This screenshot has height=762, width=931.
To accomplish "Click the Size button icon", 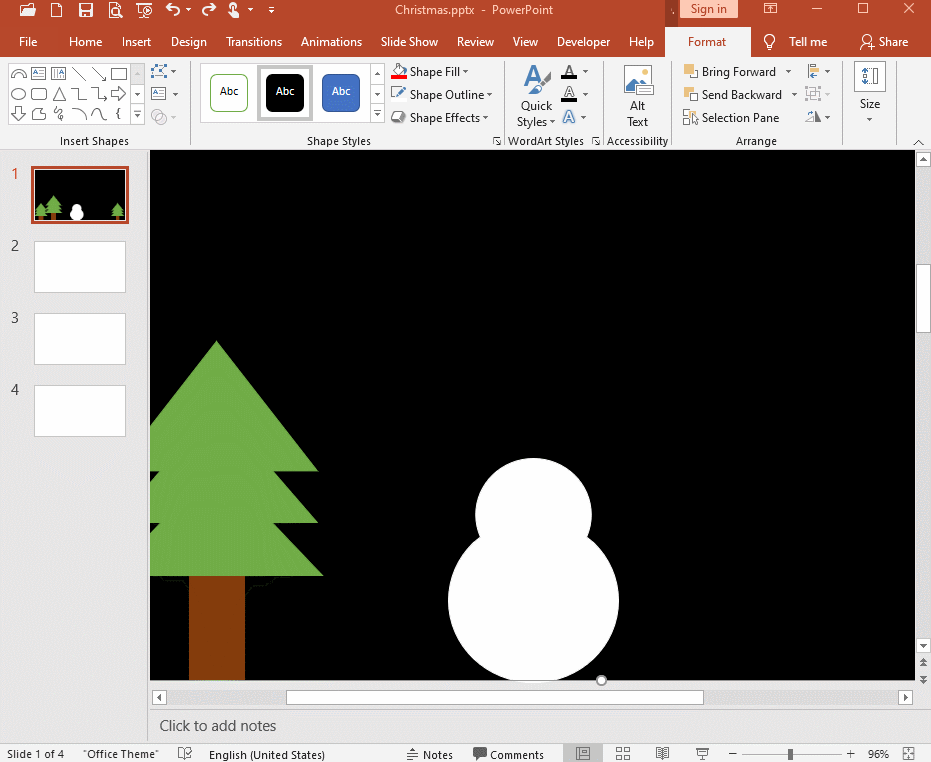I will coord(870,77).
